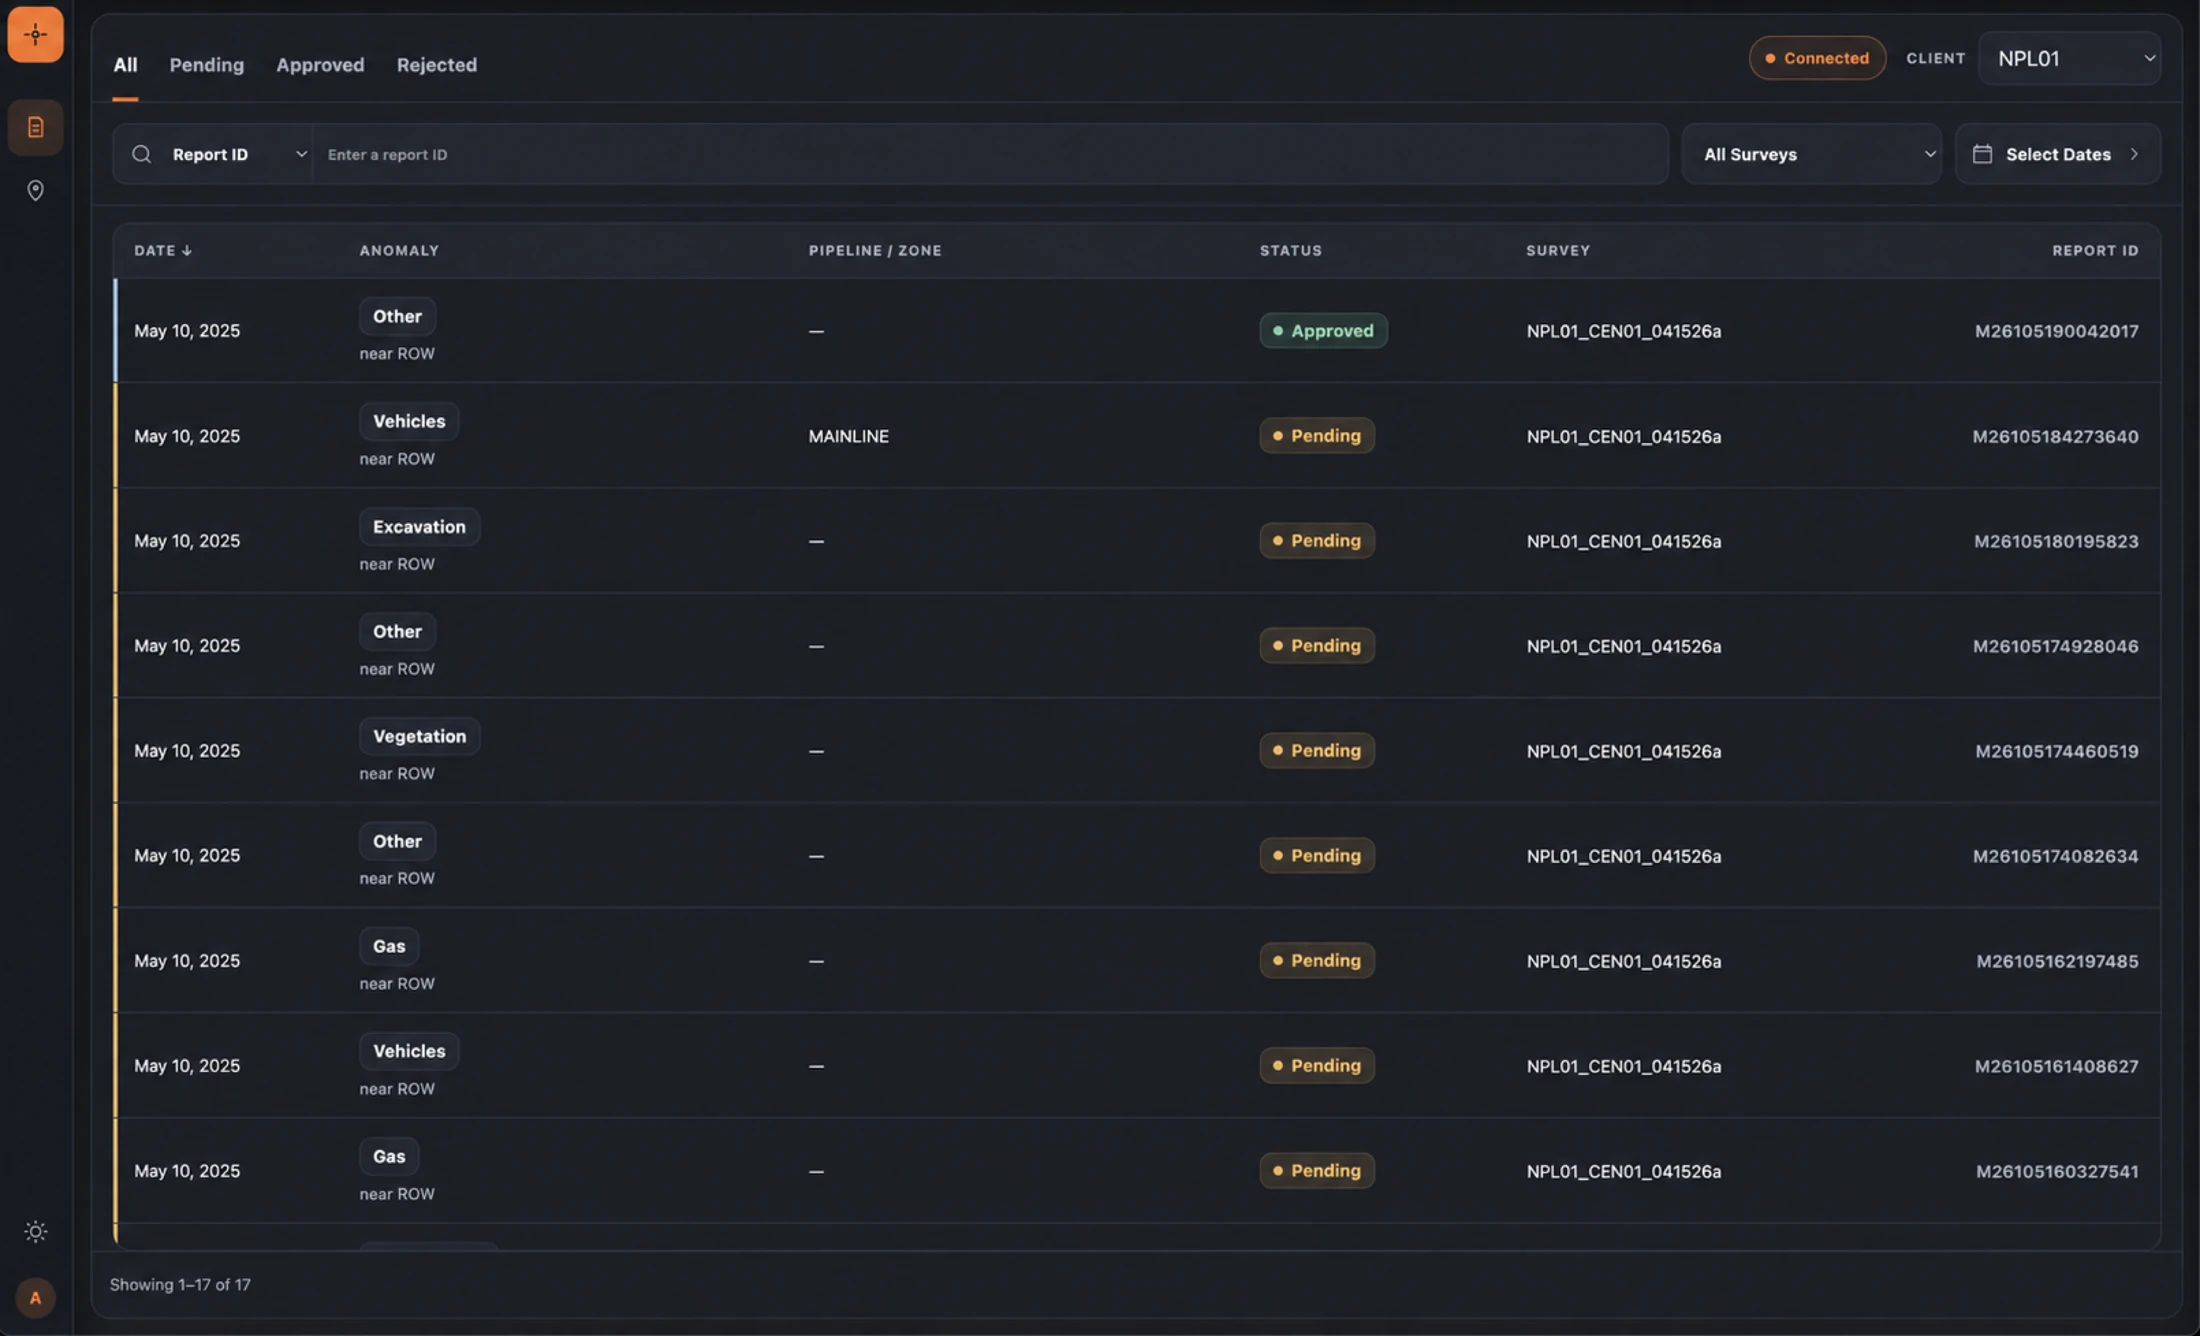Click survey name in Approved row
Image resolution: width=2200 pixels, height=1336 pixels.
(1623, 331)
